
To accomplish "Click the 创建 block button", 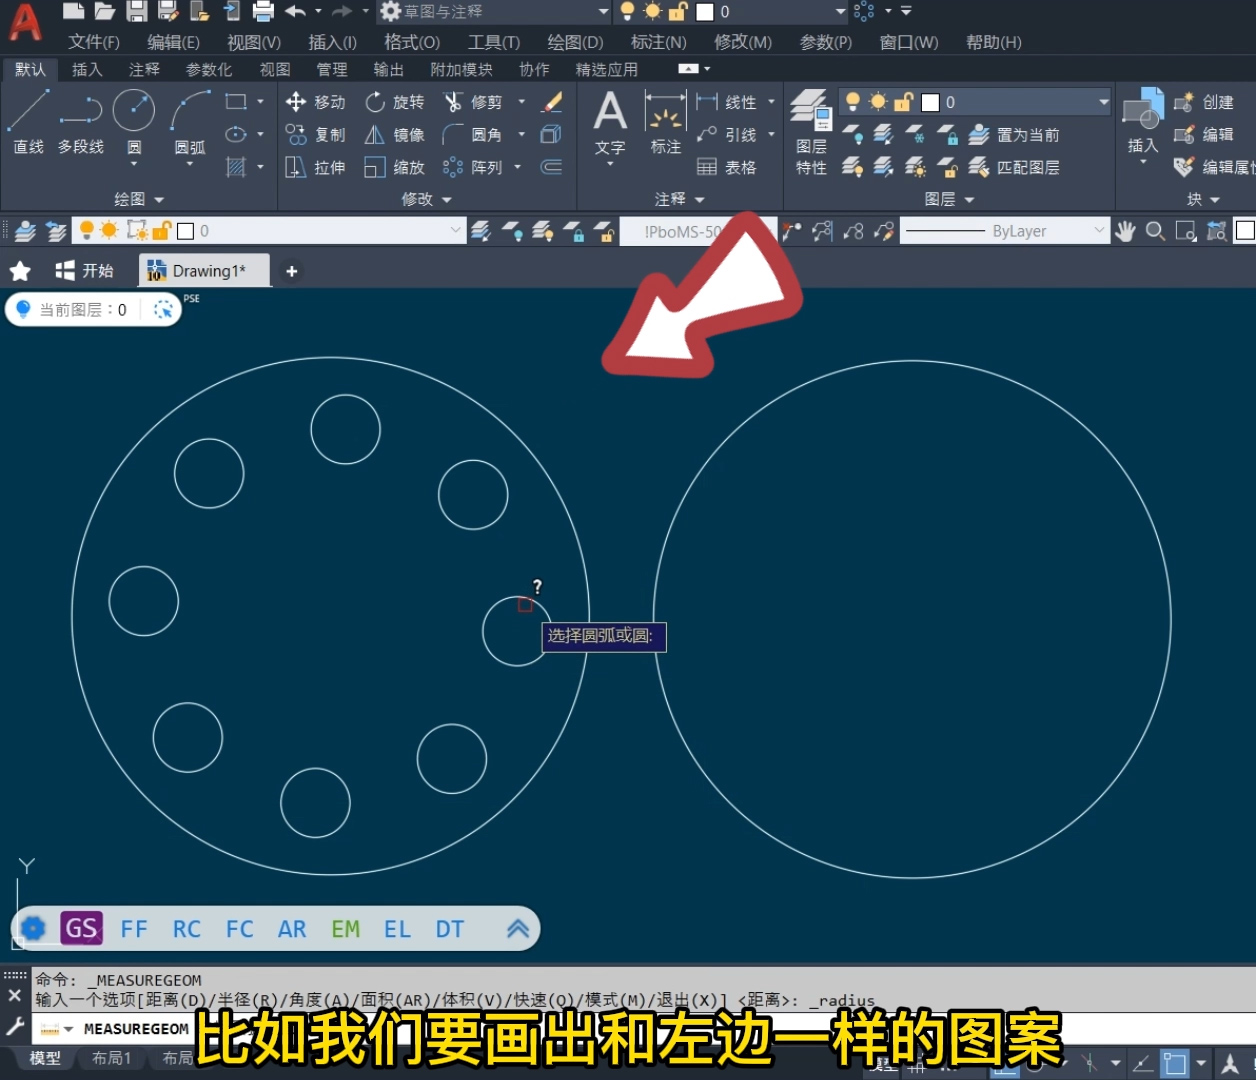I will (x=1211, y=101).
